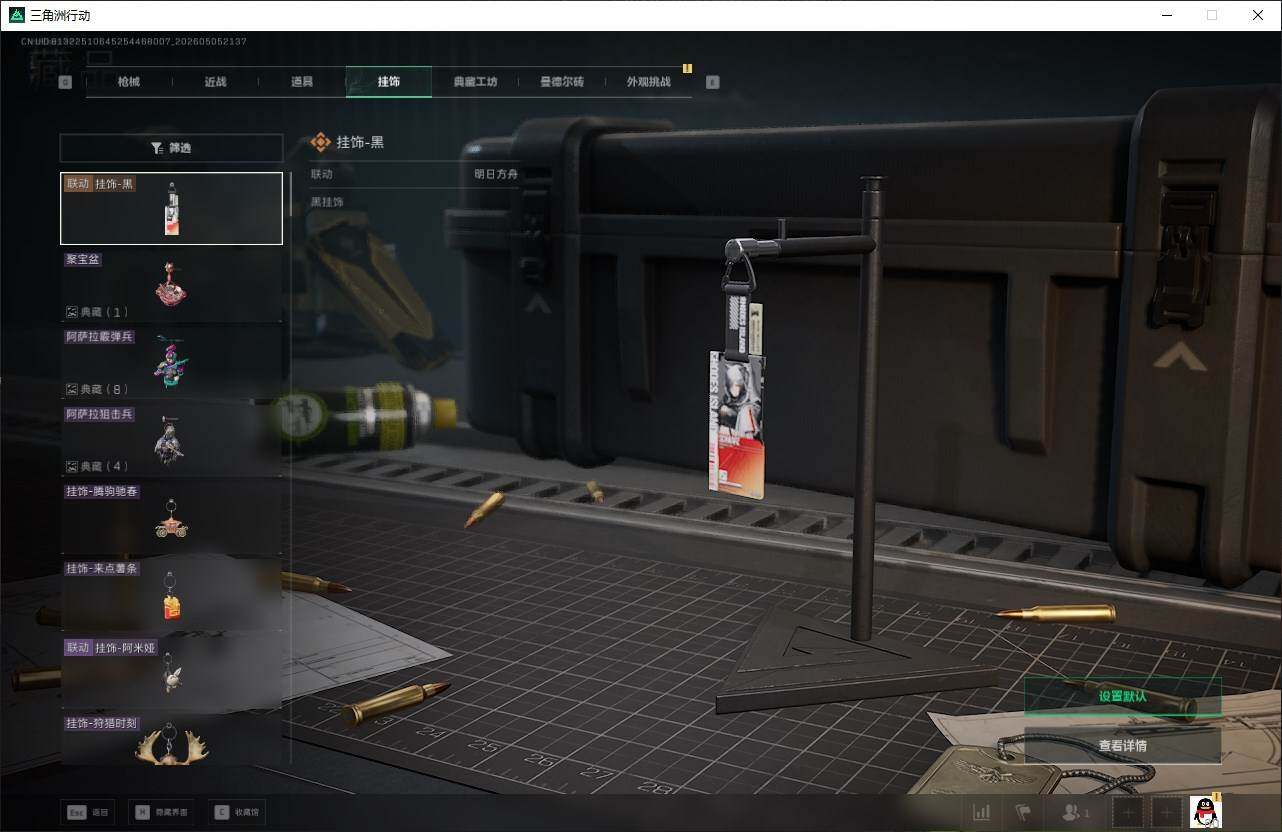Click the first plus invite slot
1282x832 pixels.
tap(1128, 812)
